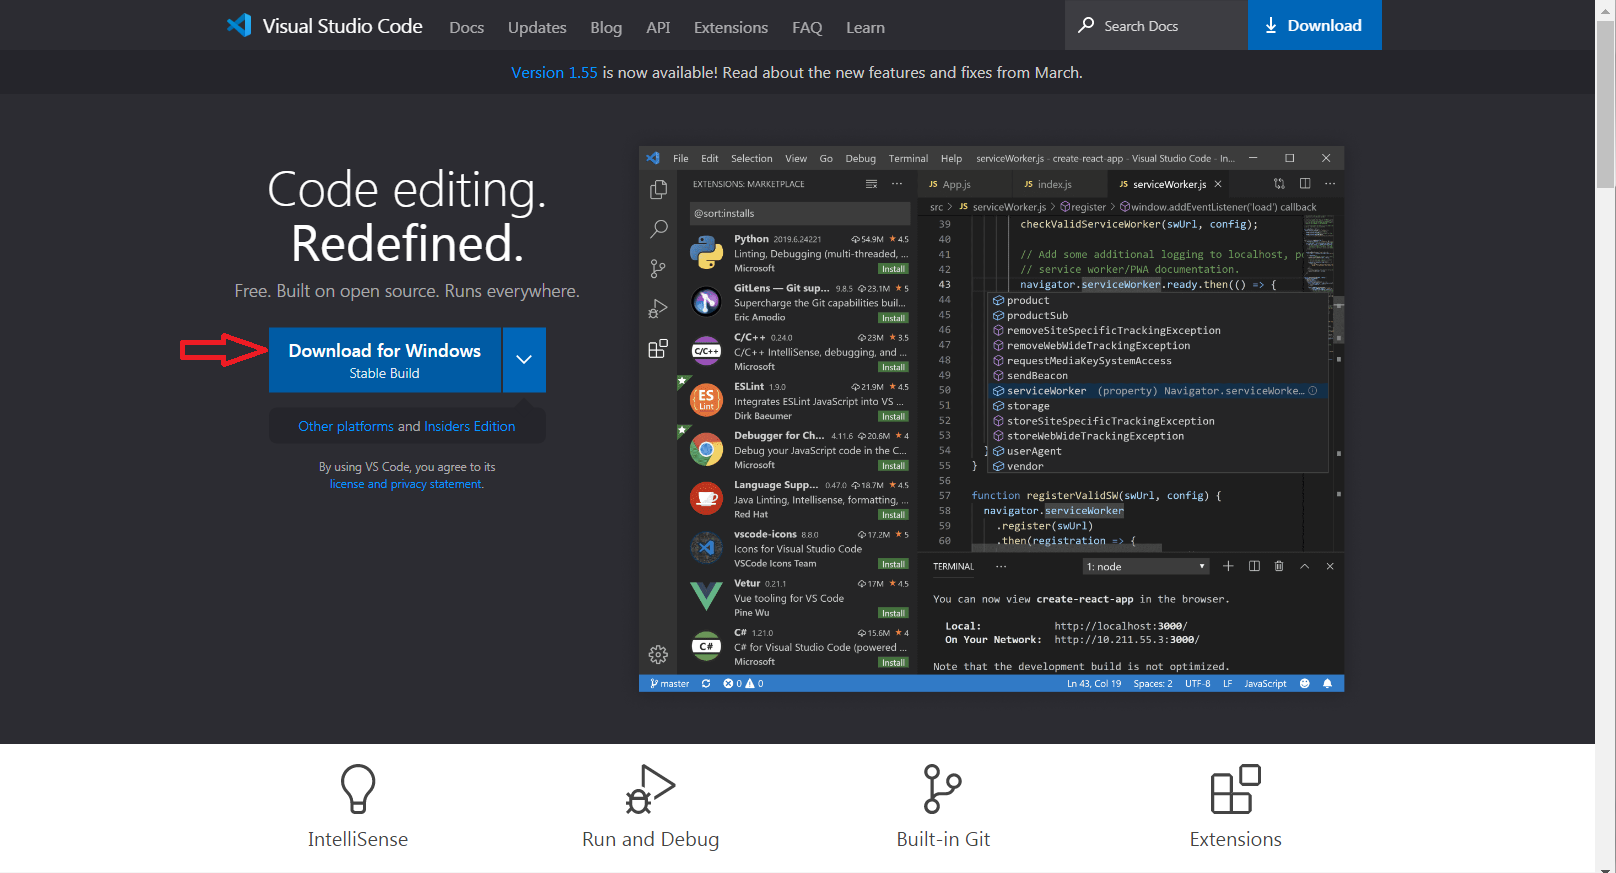Click the IntelliSense feature label
Viewport: 1616px width, 873px height.
pos(358,839)
